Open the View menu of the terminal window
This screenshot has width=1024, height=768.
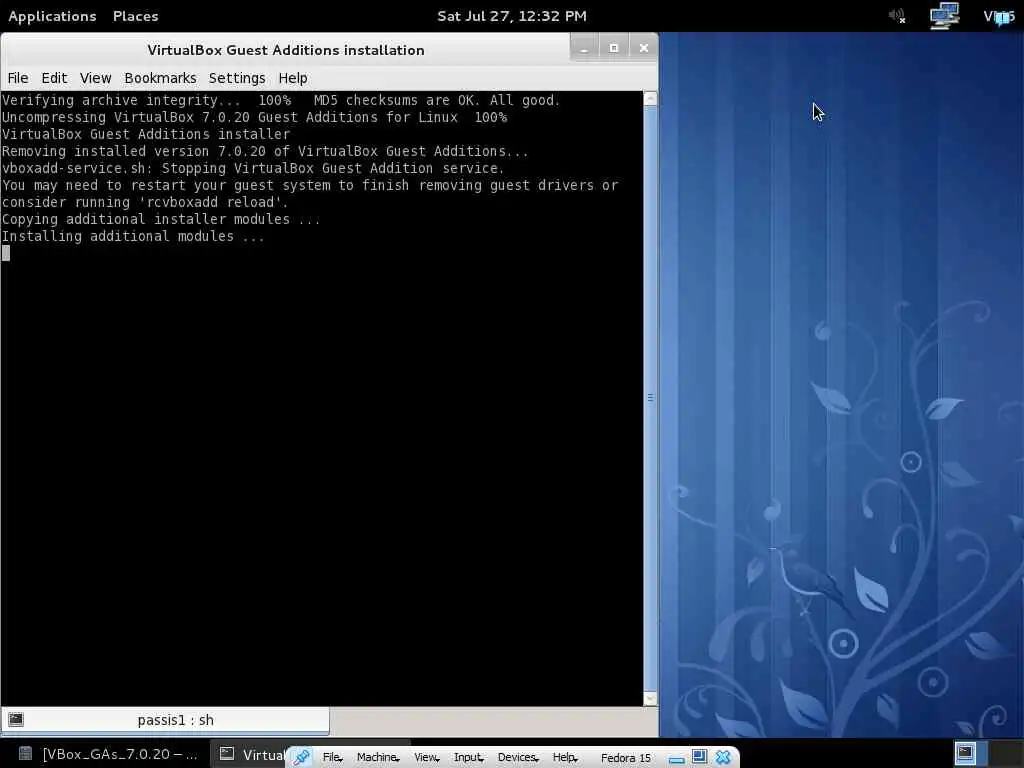click(95, 78)
